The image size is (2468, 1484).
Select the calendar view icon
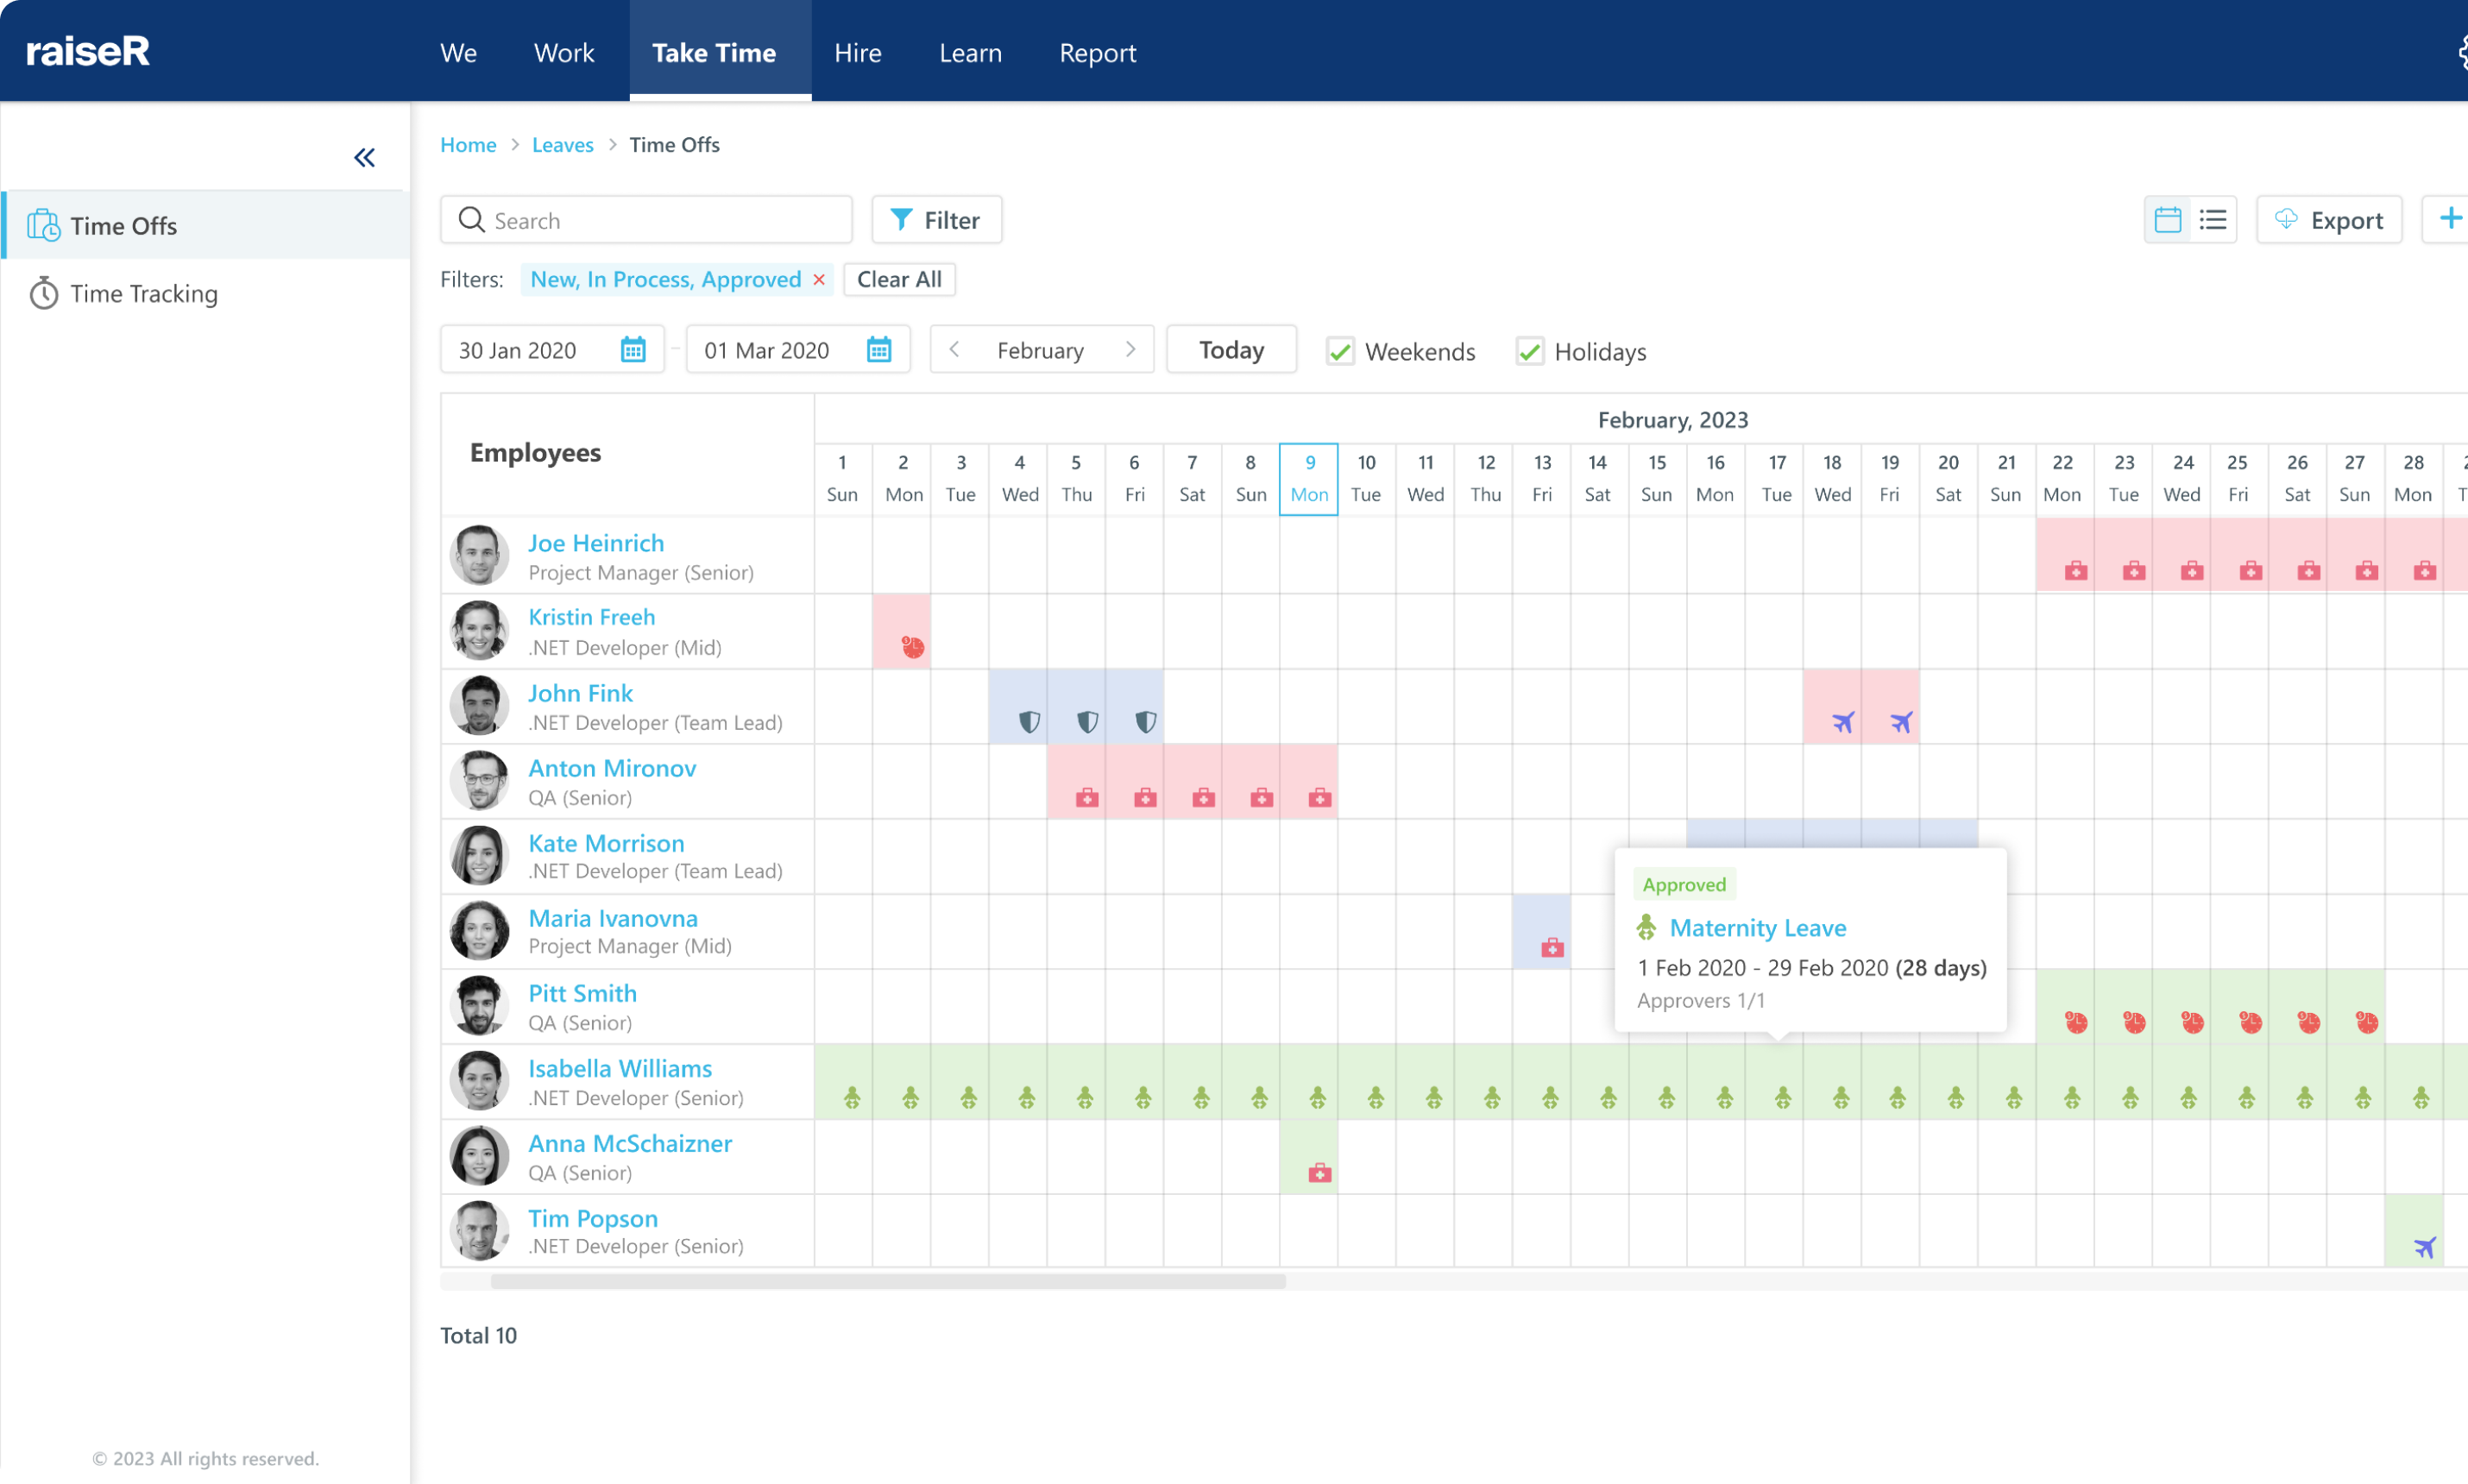point(2167,219)
